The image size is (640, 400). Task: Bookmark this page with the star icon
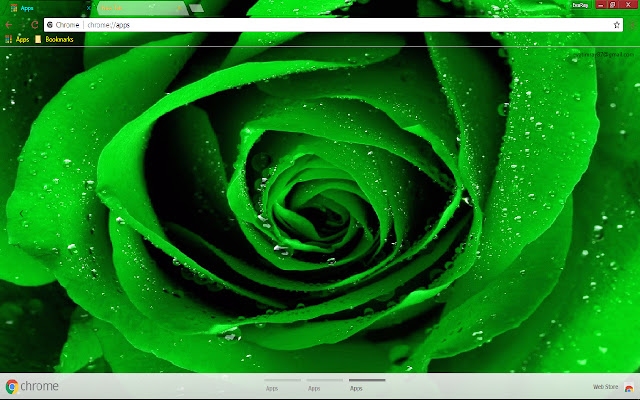click(616, 25)
